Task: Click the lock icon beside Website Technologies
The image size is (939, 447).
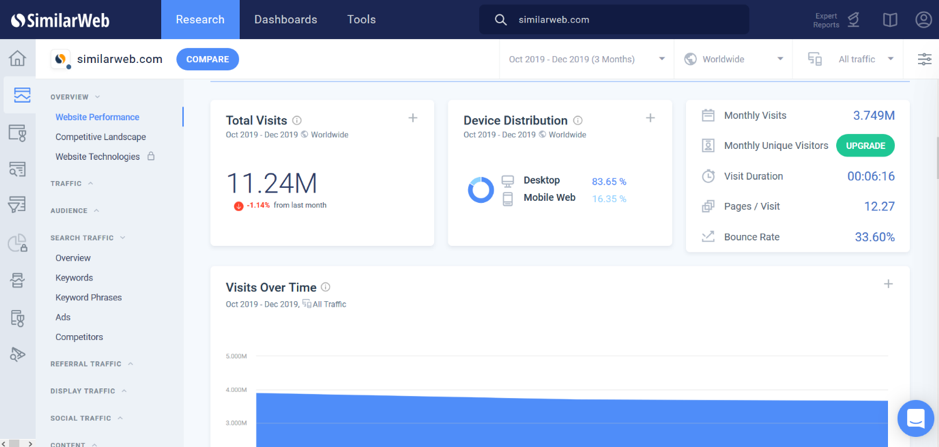Action: [151, 156]
